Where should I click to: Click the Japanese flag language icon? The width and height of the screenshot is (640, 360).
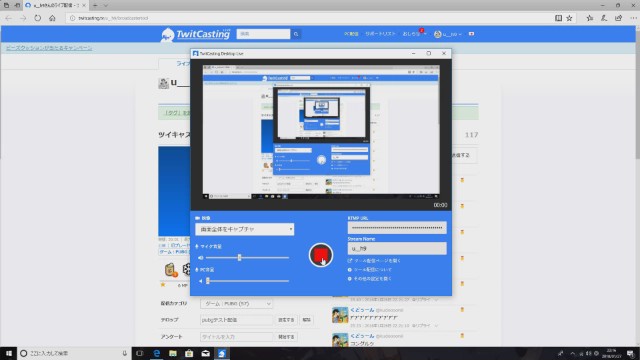(x=471, y=34)
